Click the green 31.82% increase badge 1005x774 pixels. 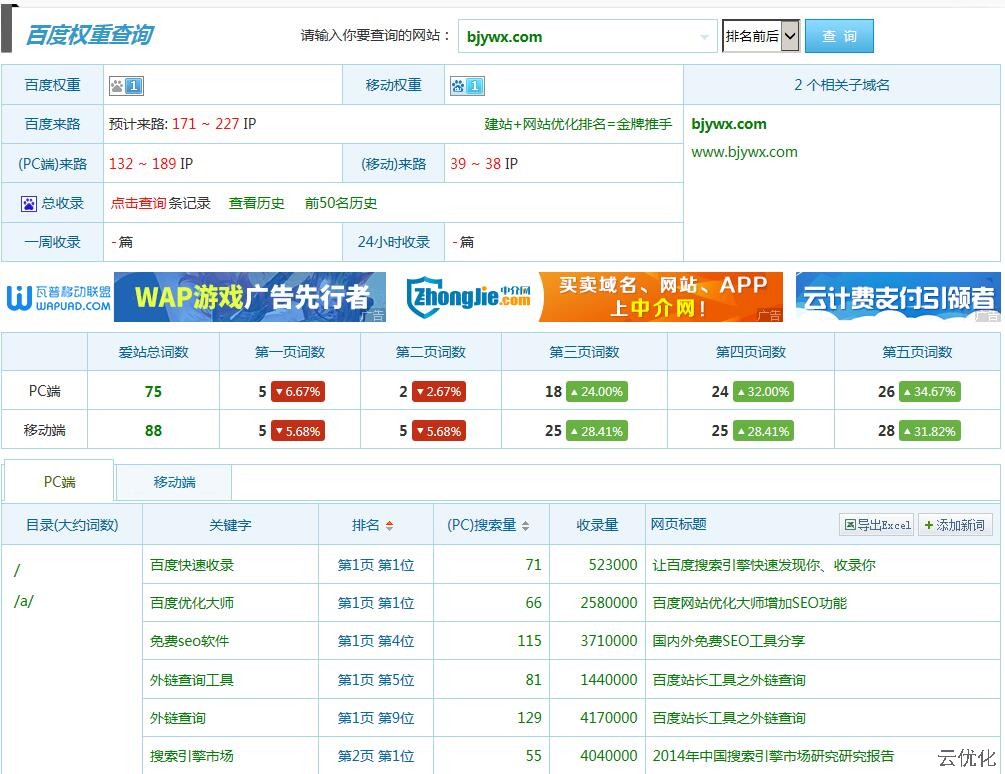click(x=930, y=431)
